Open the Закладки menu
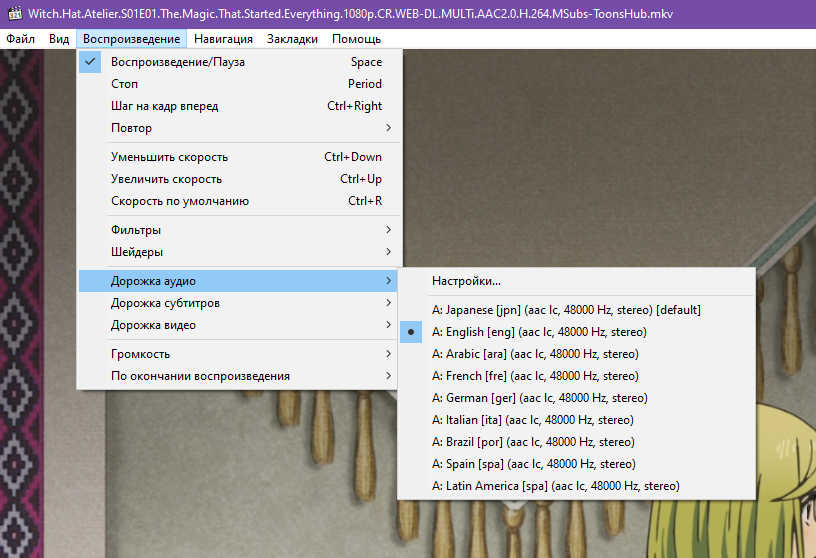 click(x=292, y=39)
